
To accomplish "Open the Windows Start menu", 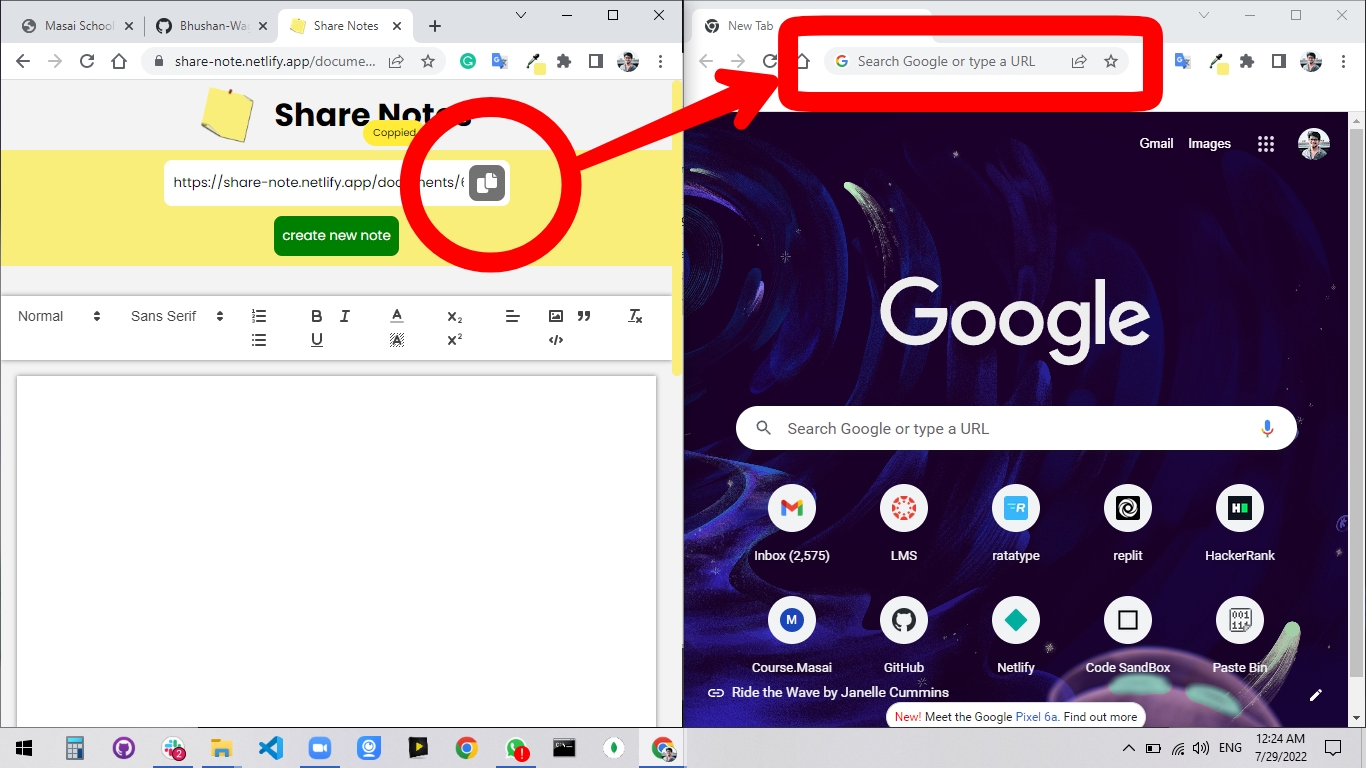I will pyautogui.click(x=24, y=748).
